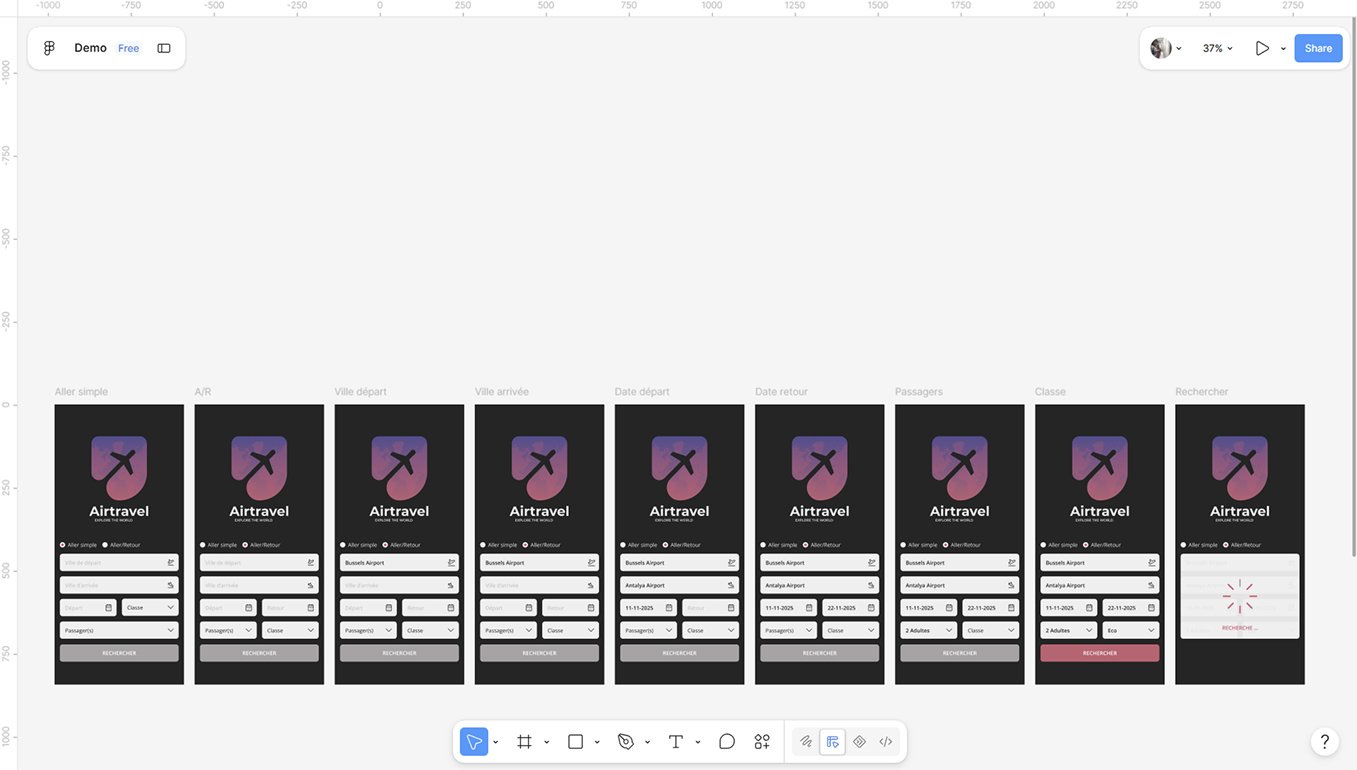The image size is (1357, 770).
Task: Click the red RECHERCHER button in Classe frame
Action: pyautogui.click(x=1100, y=653)
